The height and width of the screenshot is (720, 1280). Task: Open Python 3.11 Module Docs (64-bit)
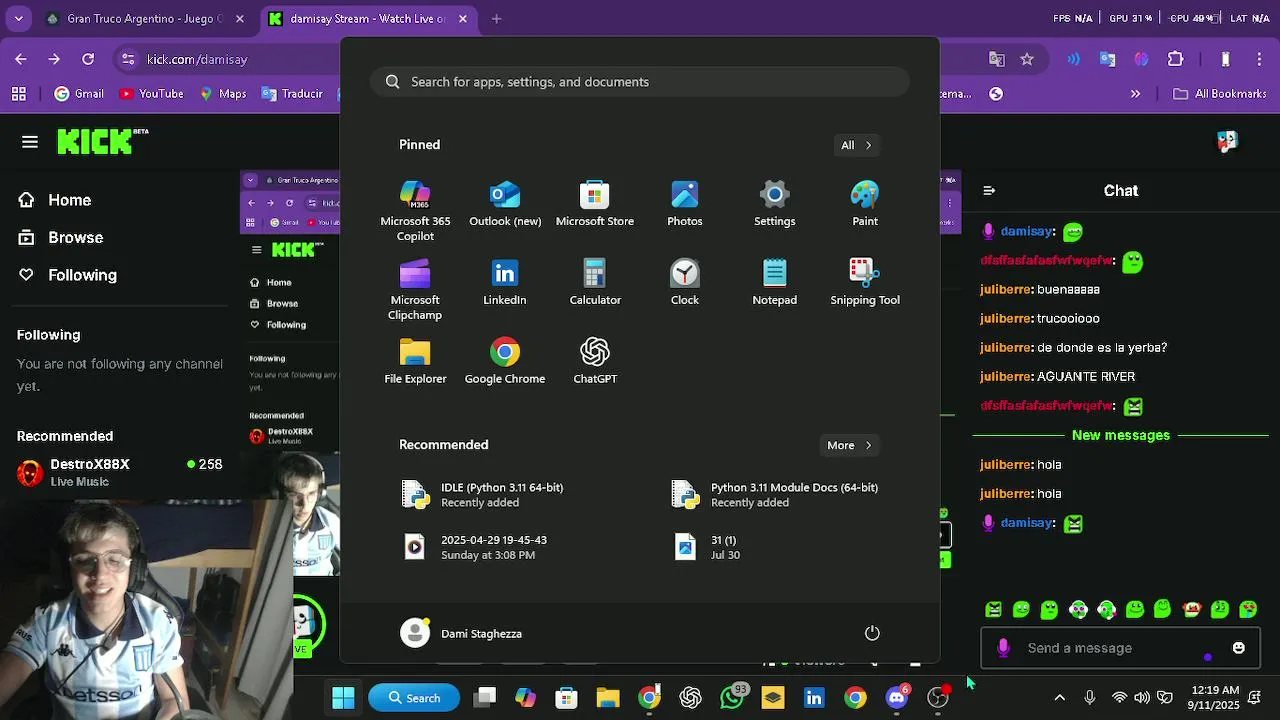pos(775,494)
